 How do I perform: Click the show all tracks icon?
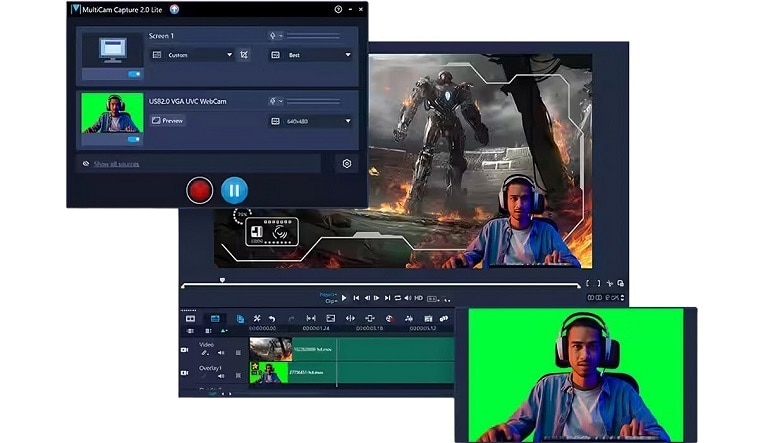click(x=190, y=331)
